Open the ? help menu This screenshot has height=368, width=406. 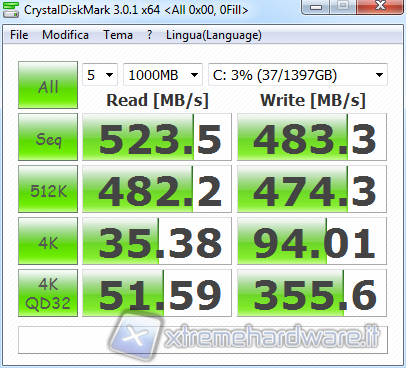tap(150, 35)
